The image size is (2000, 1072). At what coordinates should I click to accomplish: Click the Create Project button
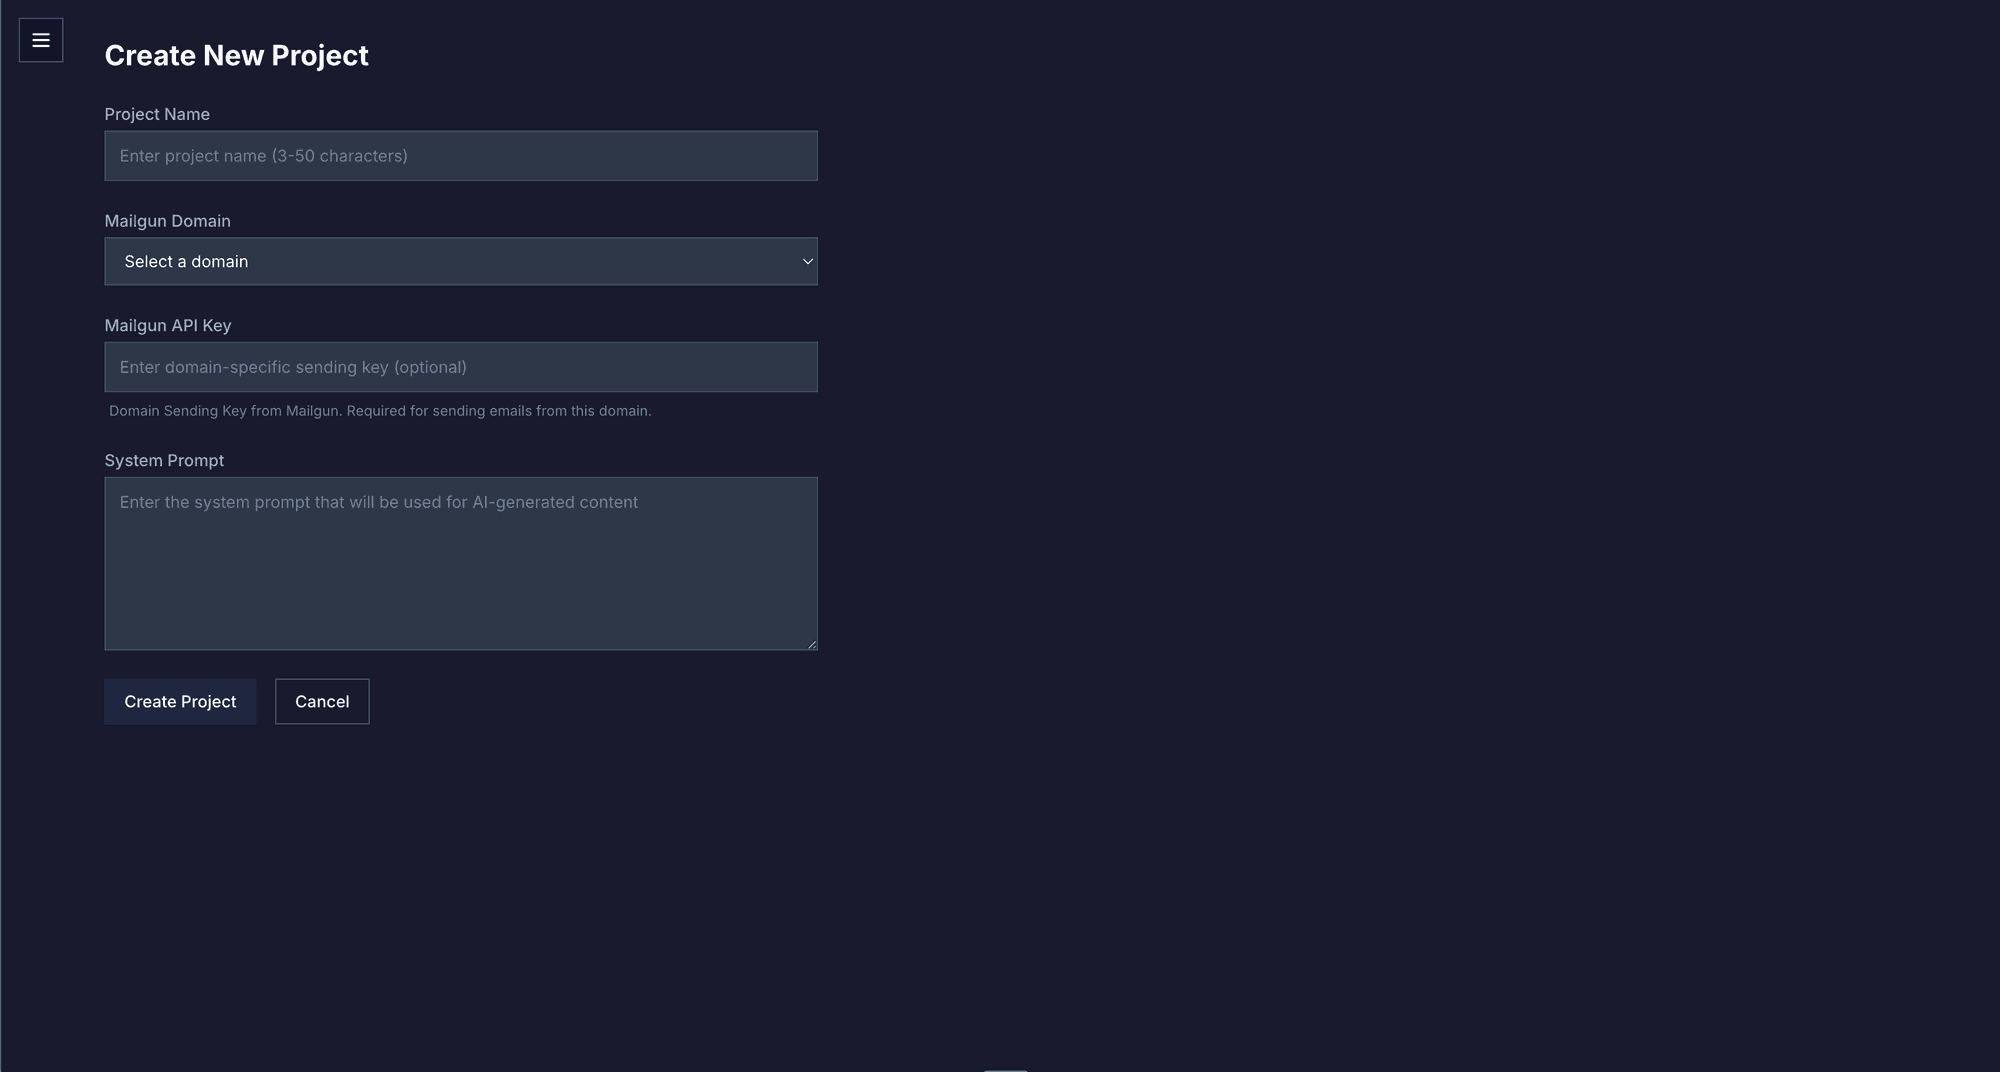pyautogui.click(x=180, y=701)
